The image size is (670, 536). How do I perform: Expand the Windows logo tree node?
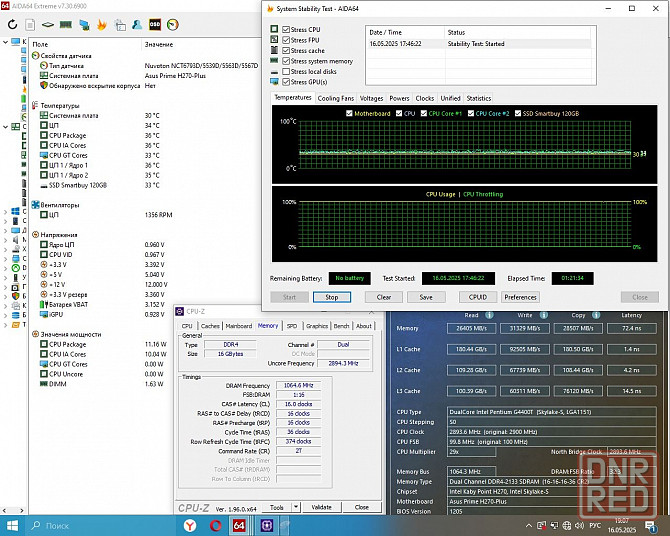click(5, 211)
